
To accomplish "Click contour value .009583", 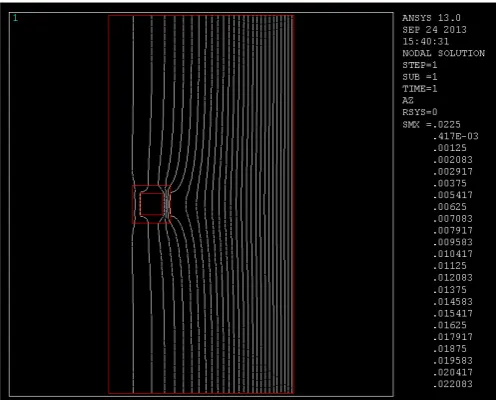I will (453, 242).
